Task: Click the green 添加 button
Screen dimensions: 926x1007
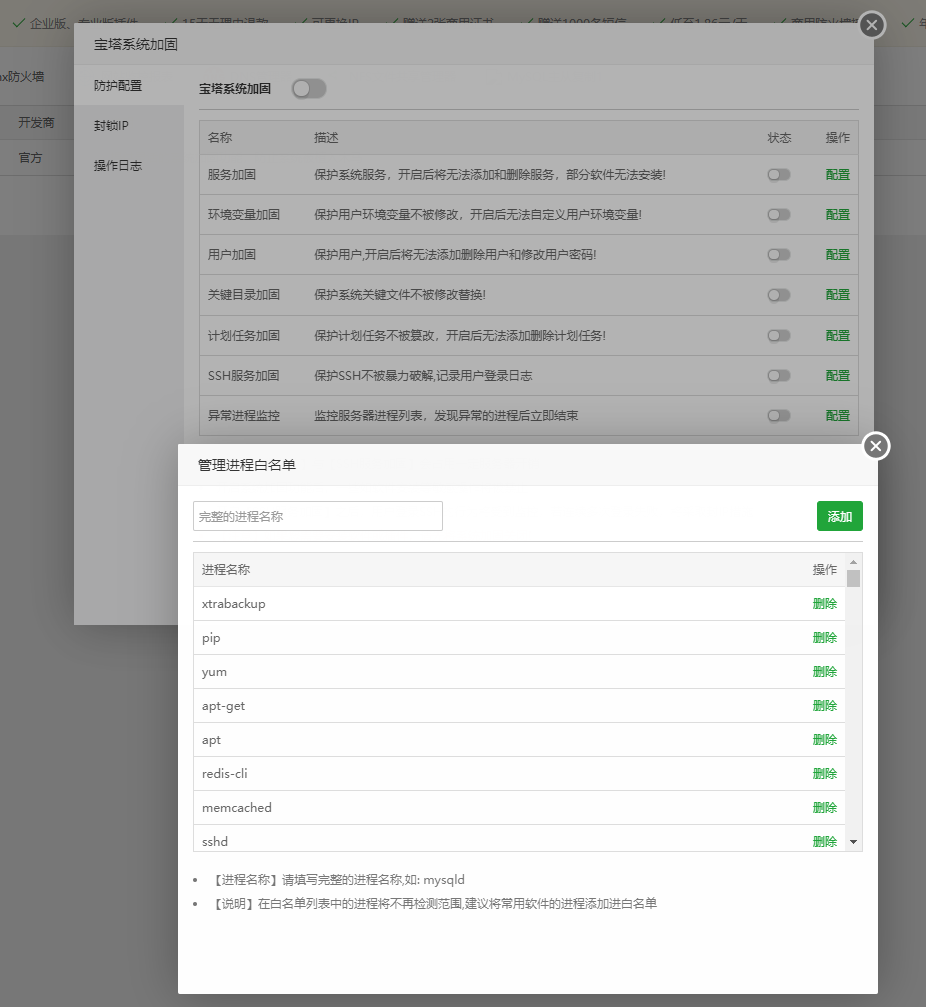Action: click(x=839, y=516)
